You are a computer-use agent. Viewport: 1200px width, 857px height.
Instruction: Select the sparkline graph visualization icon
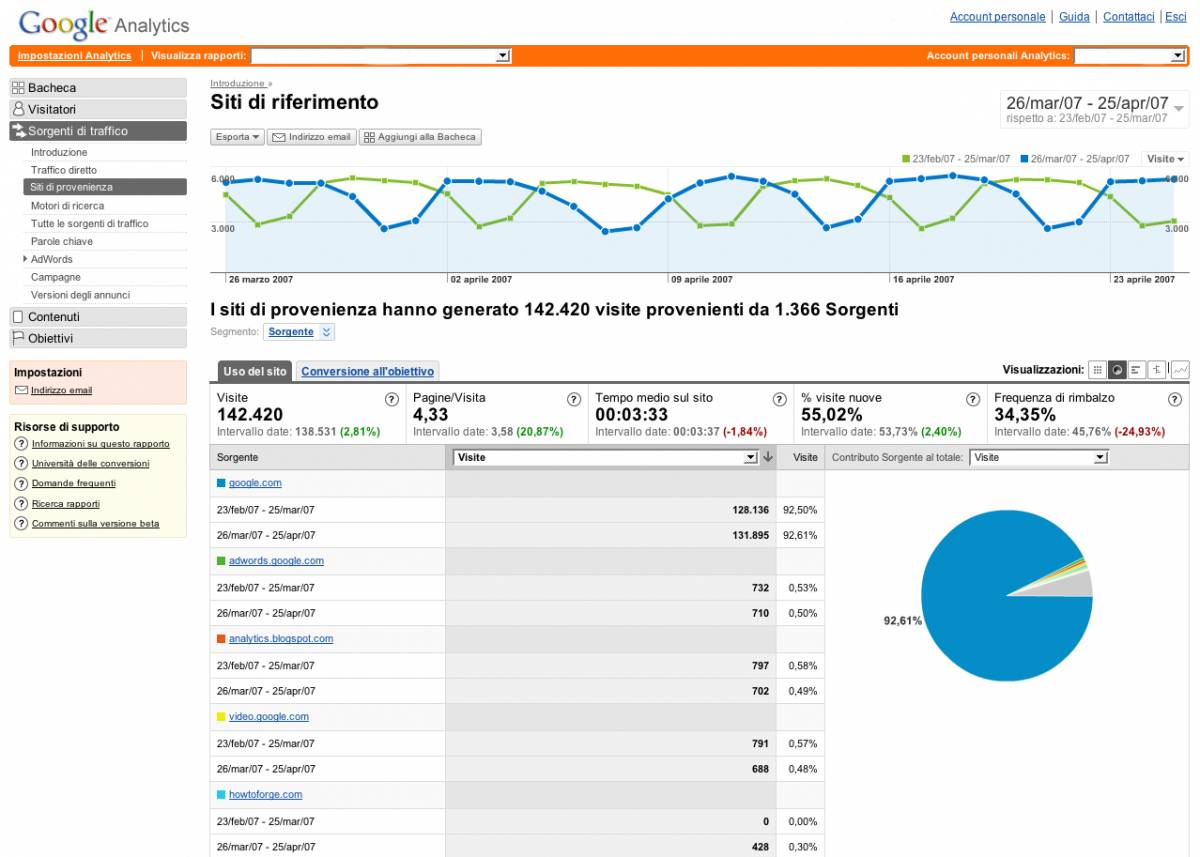pyautogui.click(x=1180, y=370)
